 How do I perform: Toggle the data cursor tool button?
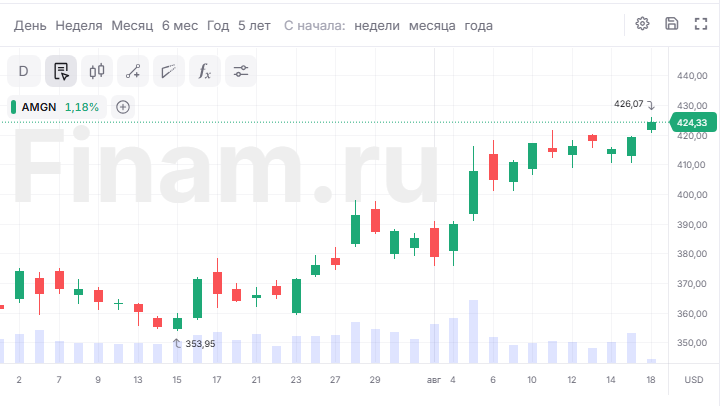pyautogui.click(x=61, y=71)
